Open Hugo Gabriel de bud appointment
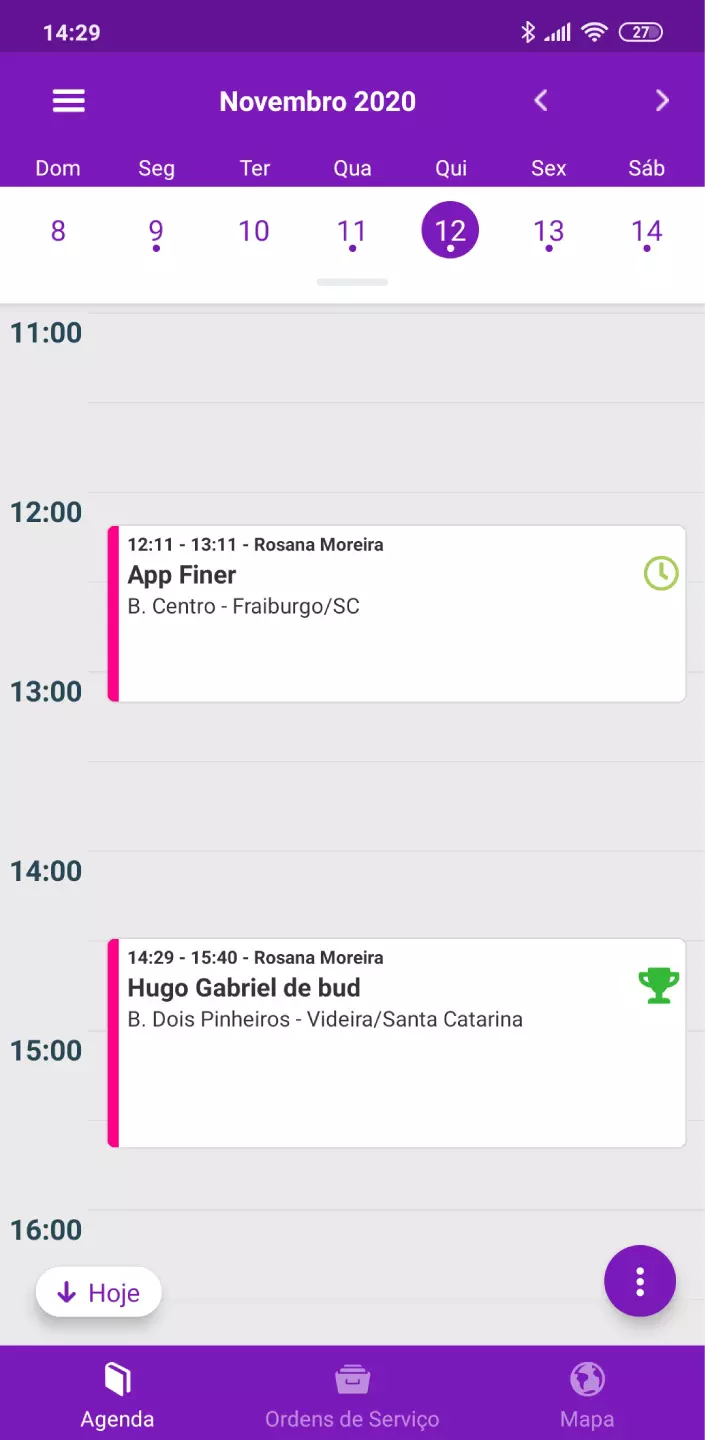This screenshot has width=705, height=1440. (x=397, y=1043)
